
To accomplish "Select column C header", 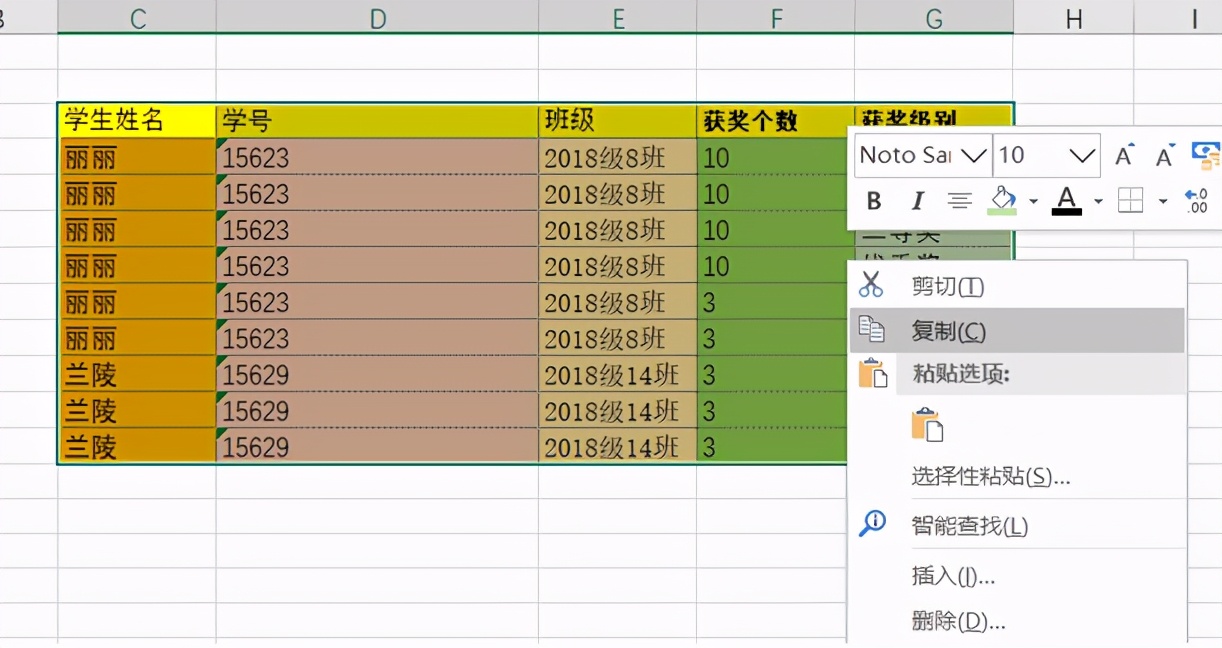I will pos(137,18).
